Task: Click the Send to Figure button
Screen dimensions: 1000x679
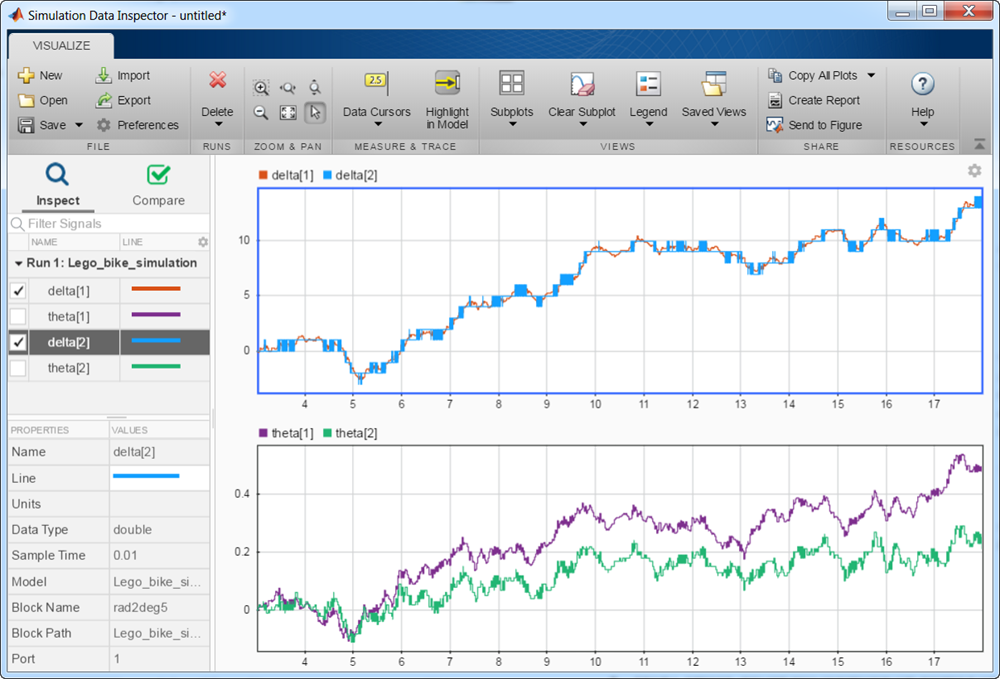Action: pyautogui.click(x=815, y=125)
